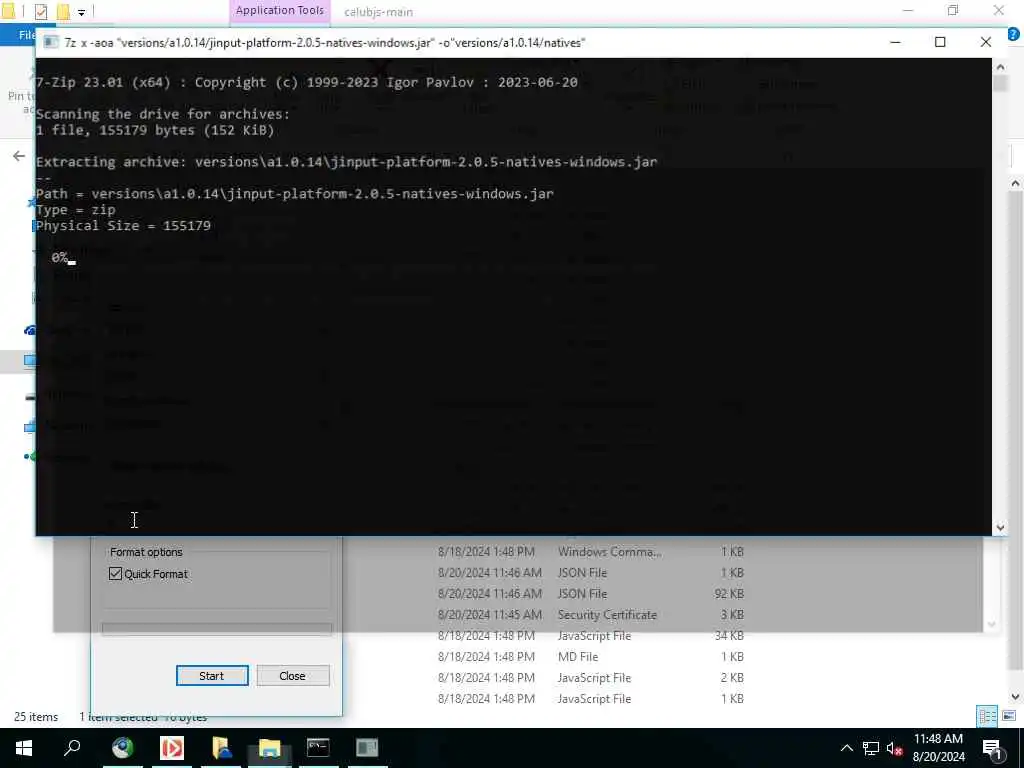
Task: Select the JSON File row sized 92 KB
Action: click(x=590, y=594)
